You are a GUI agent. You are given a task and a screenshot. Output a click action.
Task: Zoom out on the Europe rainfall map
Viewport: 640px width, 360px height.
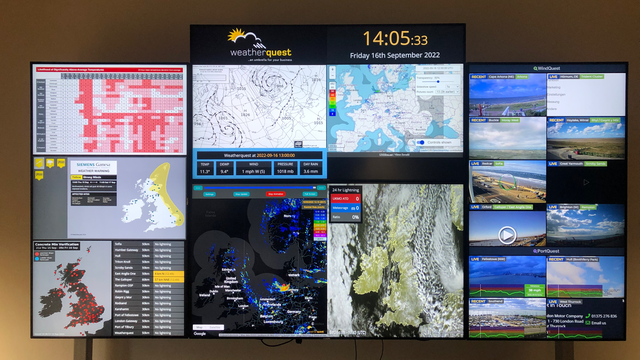point(333,77)
